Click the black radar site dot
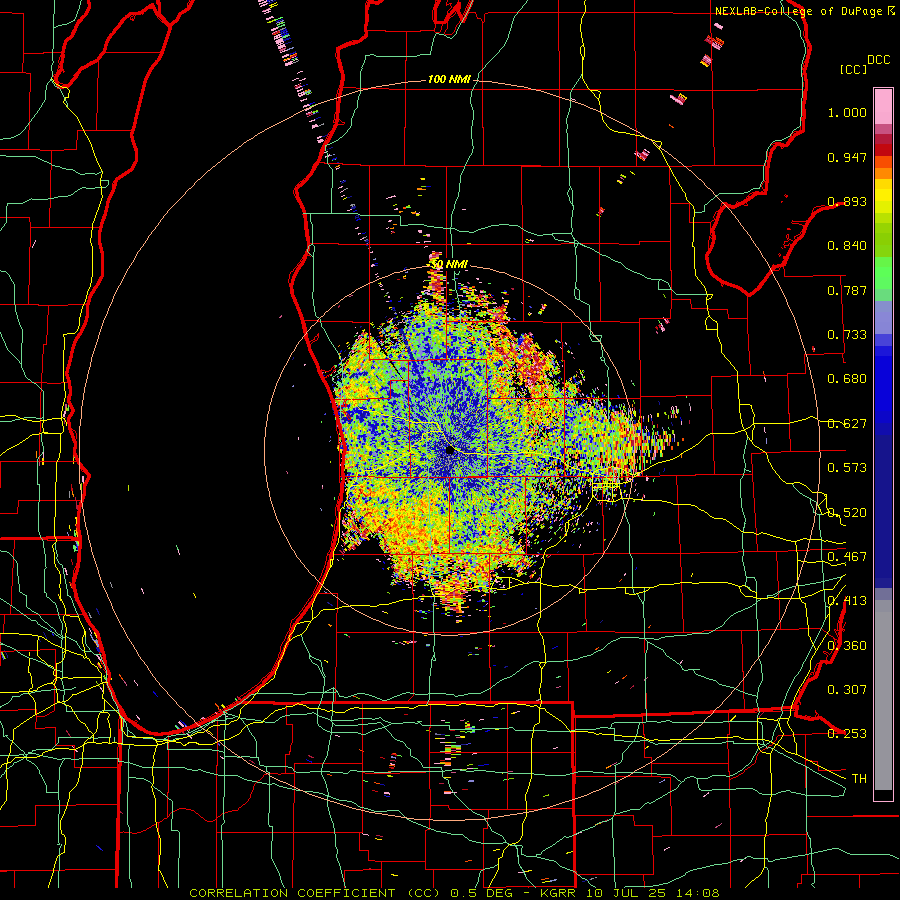The image size is (900, 900). (x=451, y=450)
